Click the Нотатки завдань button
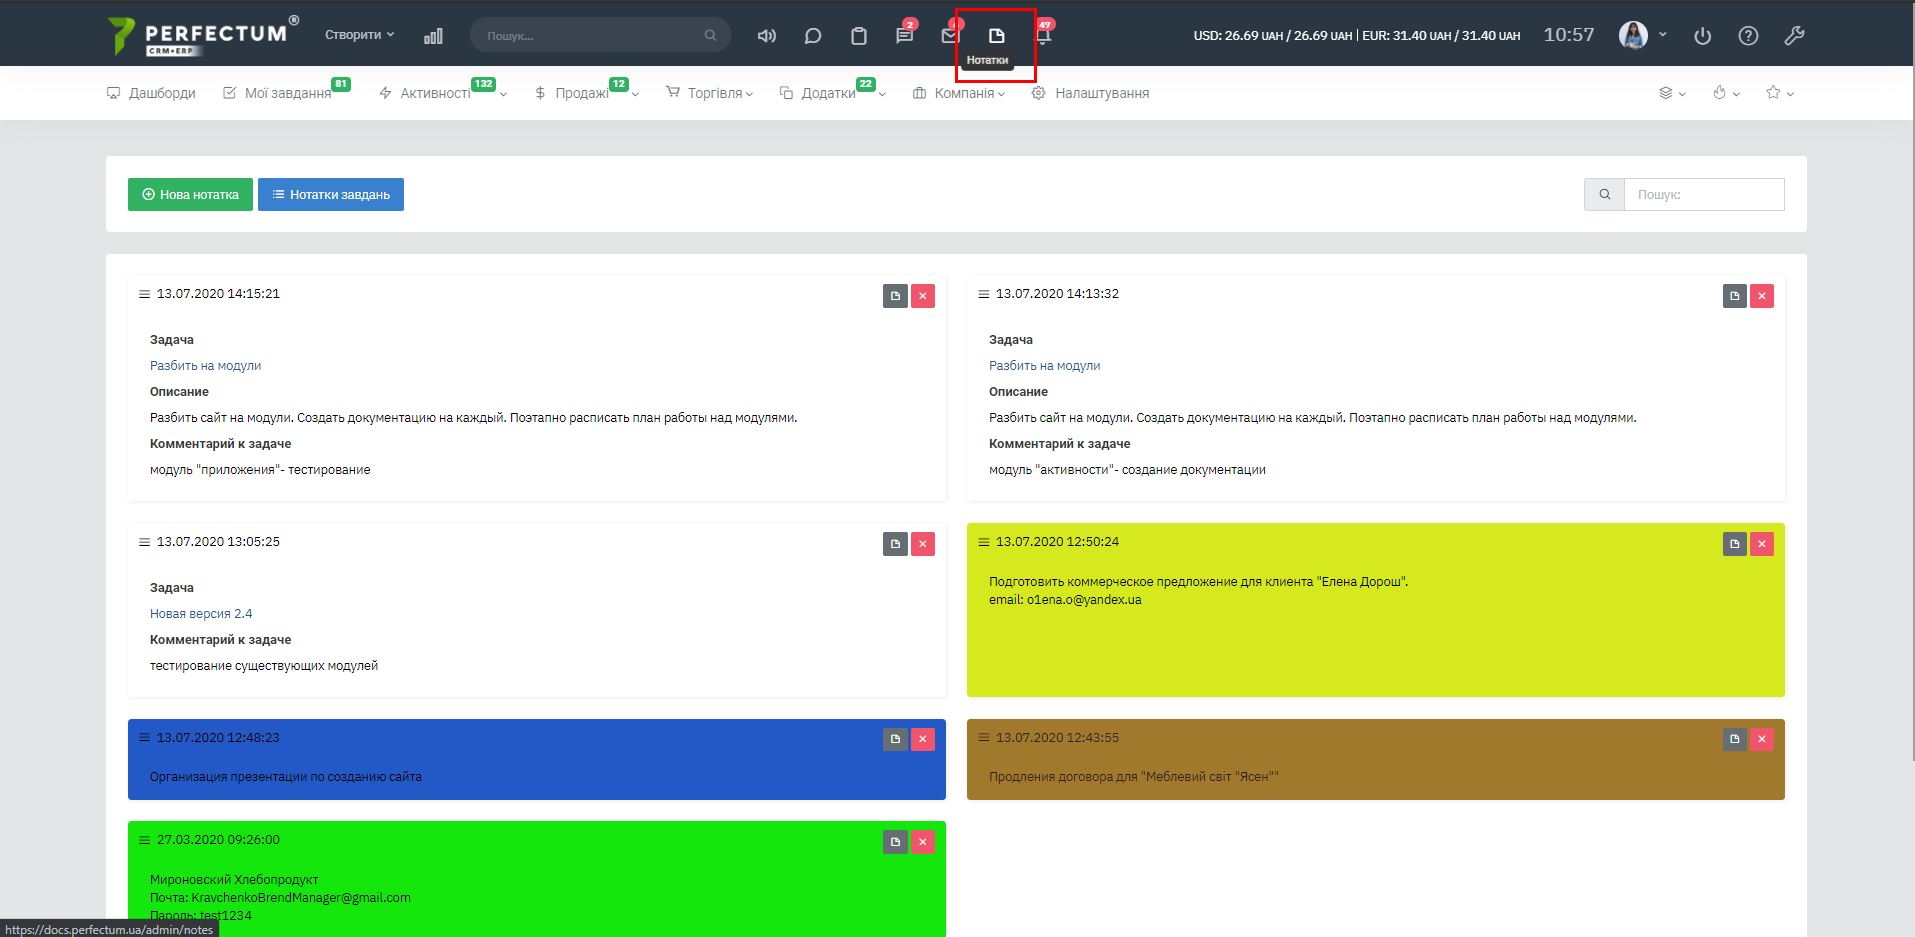Viewport: 1915px width, 937px height. [331, 195]
